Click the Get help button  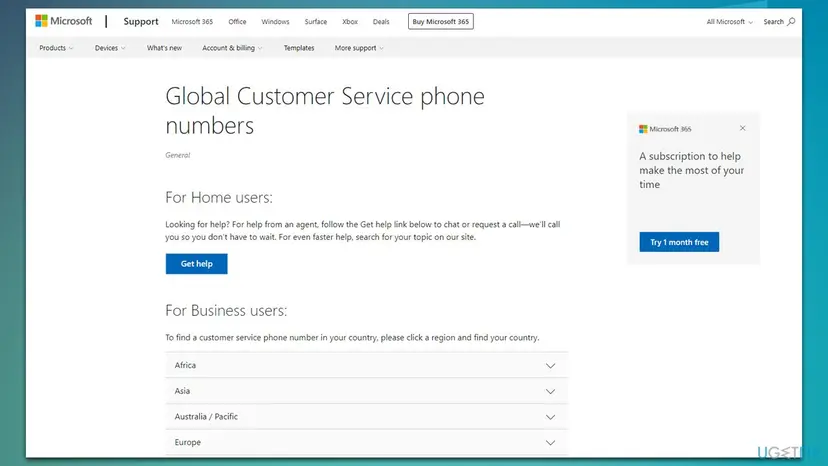click(196, 264)
